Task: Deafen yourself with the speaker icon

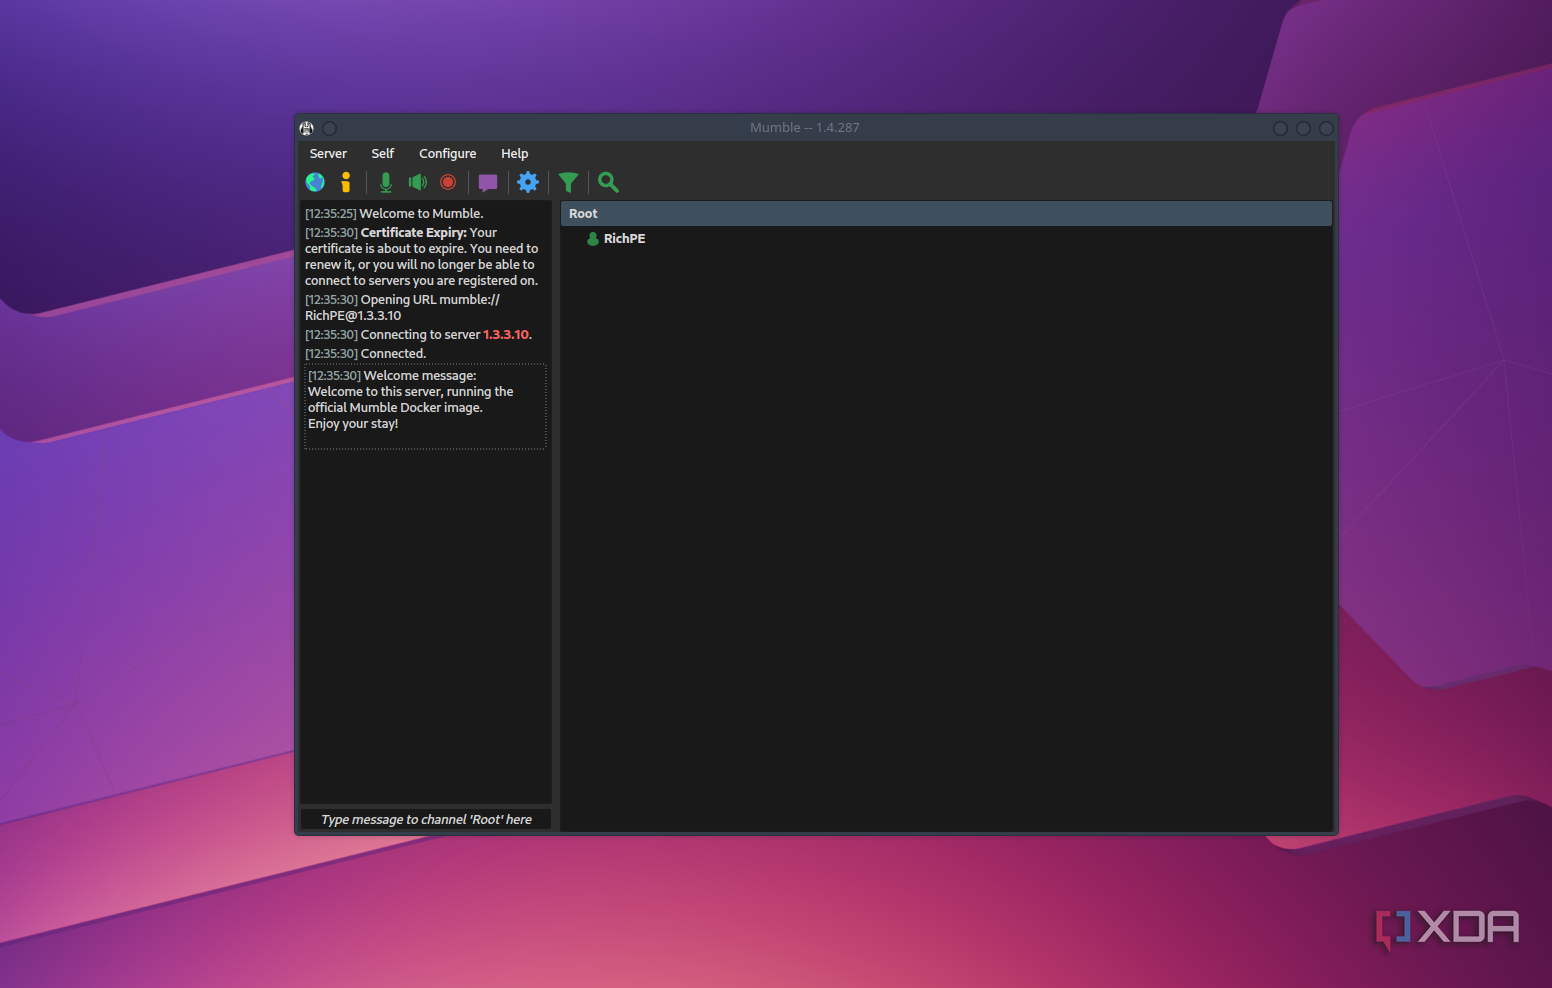Action: point(418,182)
